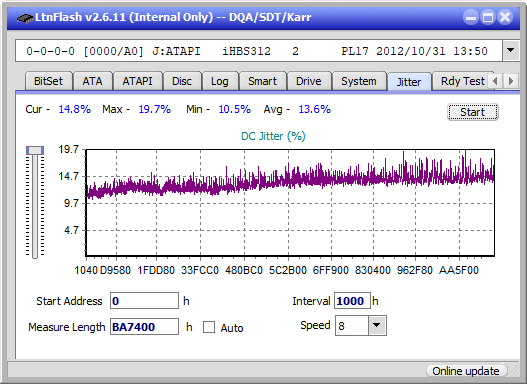527x384 pixels.
Task: Switch to the ATAPI tab
Action: pyautogui.click(x=137, y=81)
